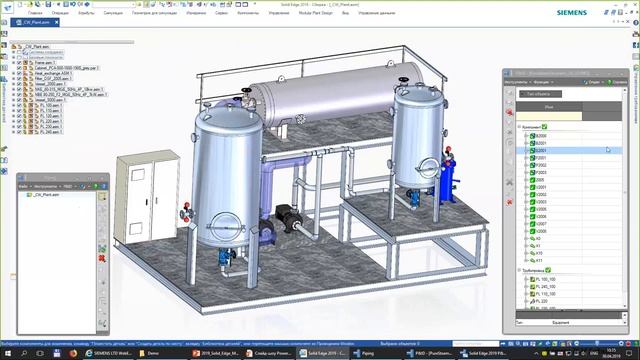
Task: Toggle the Компонент group green checkbox
Action: point(544,127)
